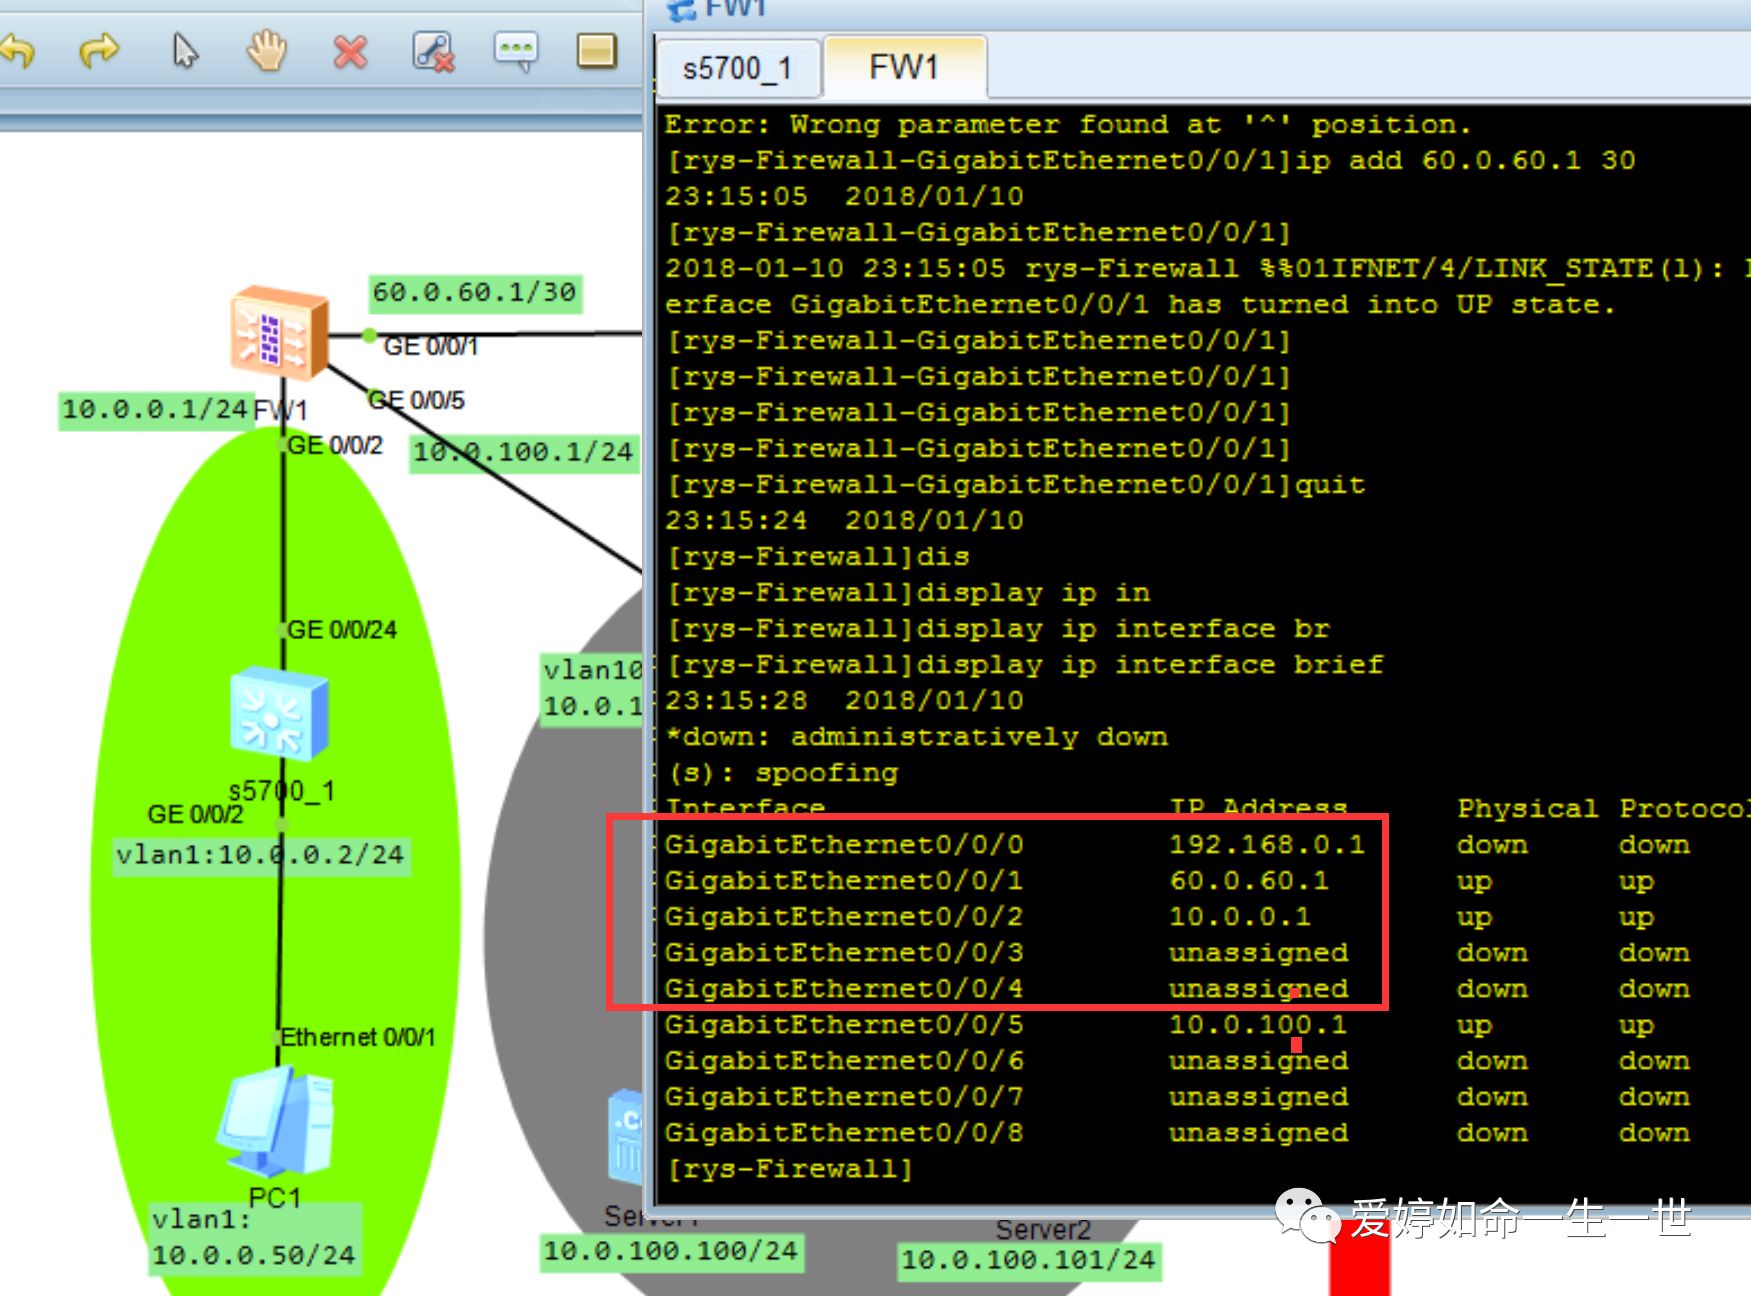Click the s5700_1 device name in topology

(282, 791)
